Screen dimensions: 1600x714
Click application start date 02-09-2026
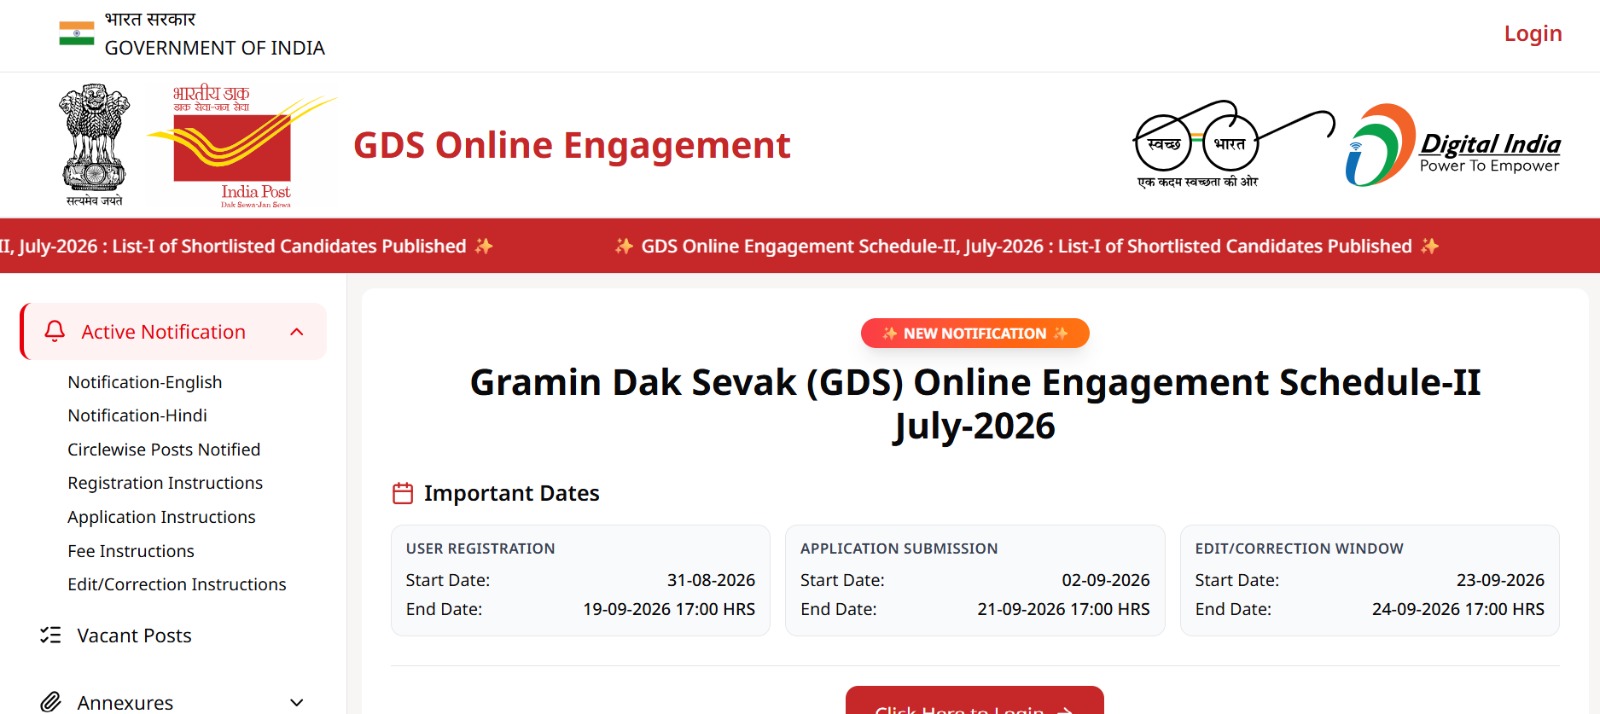1106,580
